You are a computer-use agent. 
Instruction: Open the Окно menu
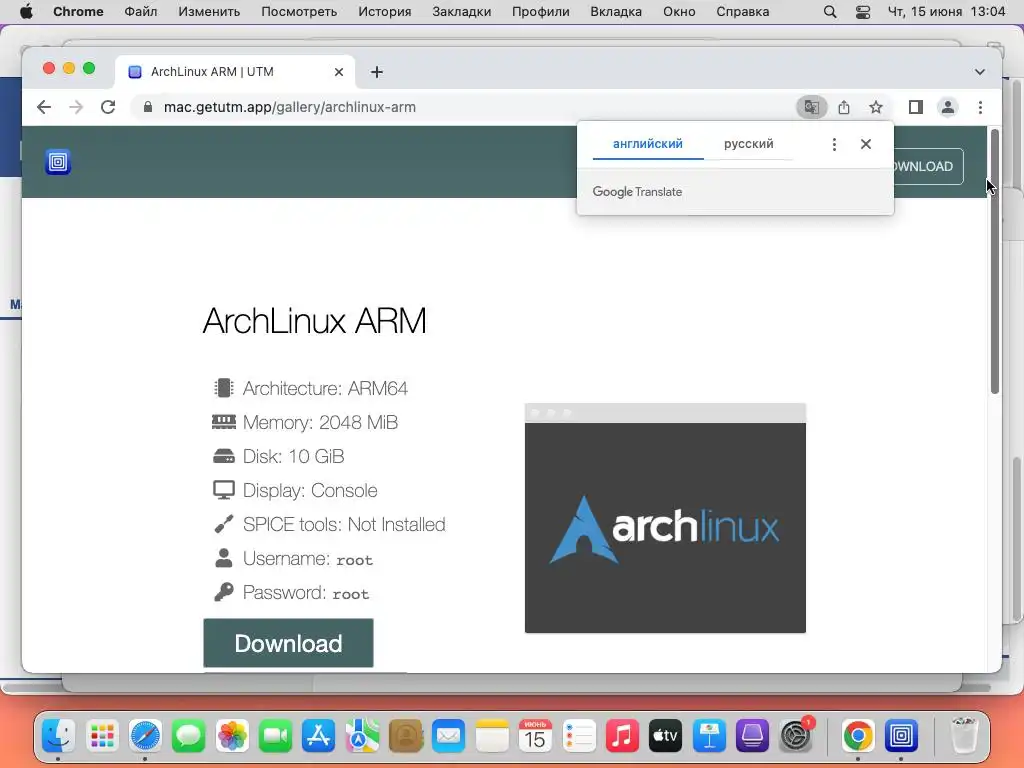(x=679, y=12)
